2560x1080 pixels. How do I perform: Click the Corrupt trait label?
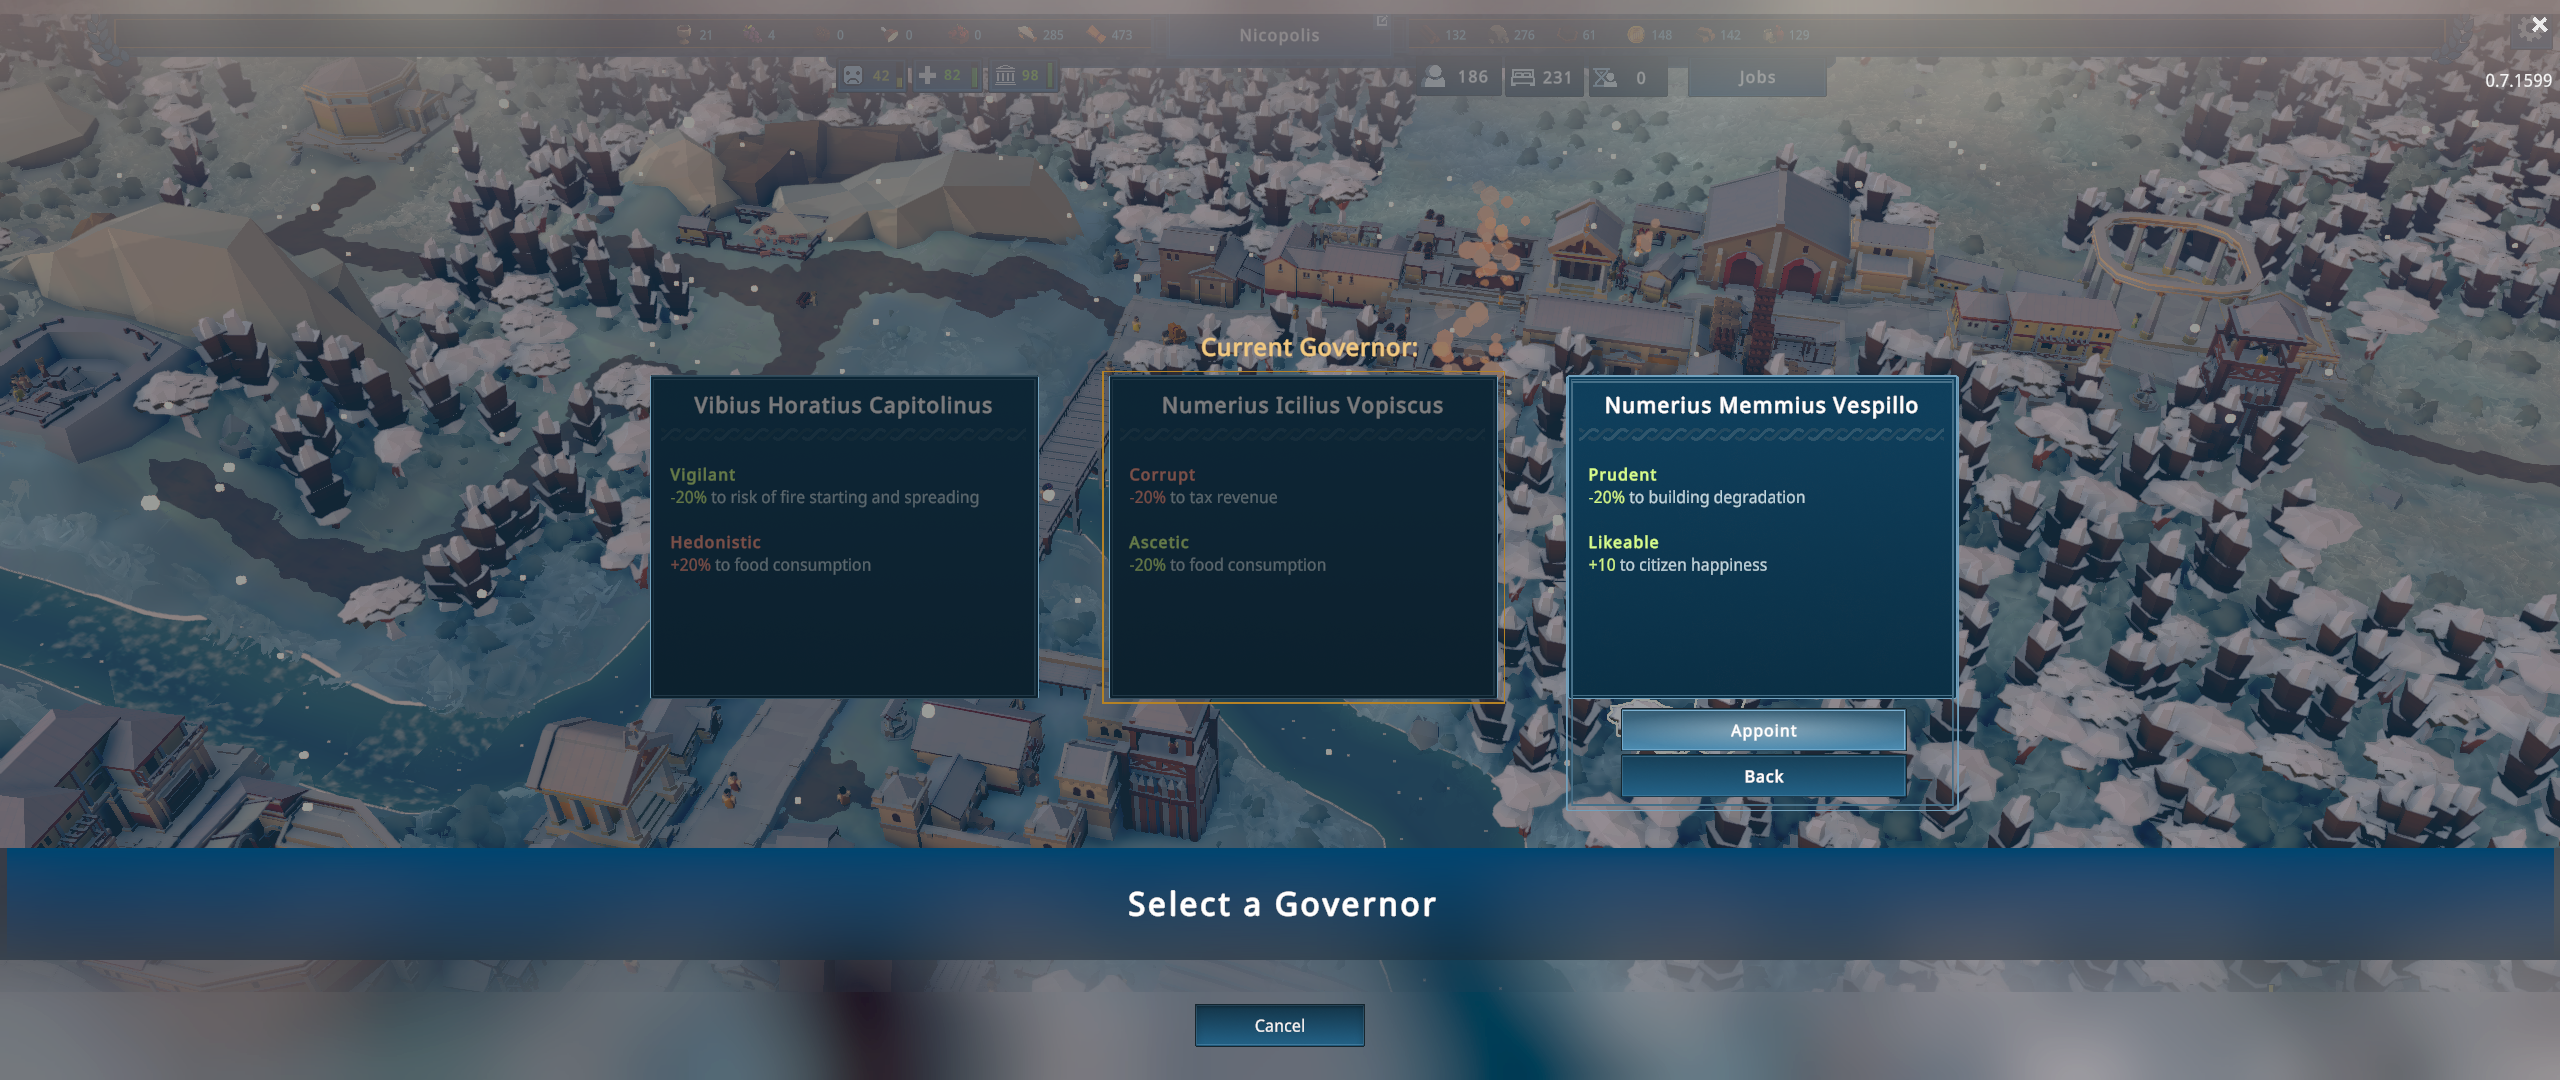[x=1162, y=475]
